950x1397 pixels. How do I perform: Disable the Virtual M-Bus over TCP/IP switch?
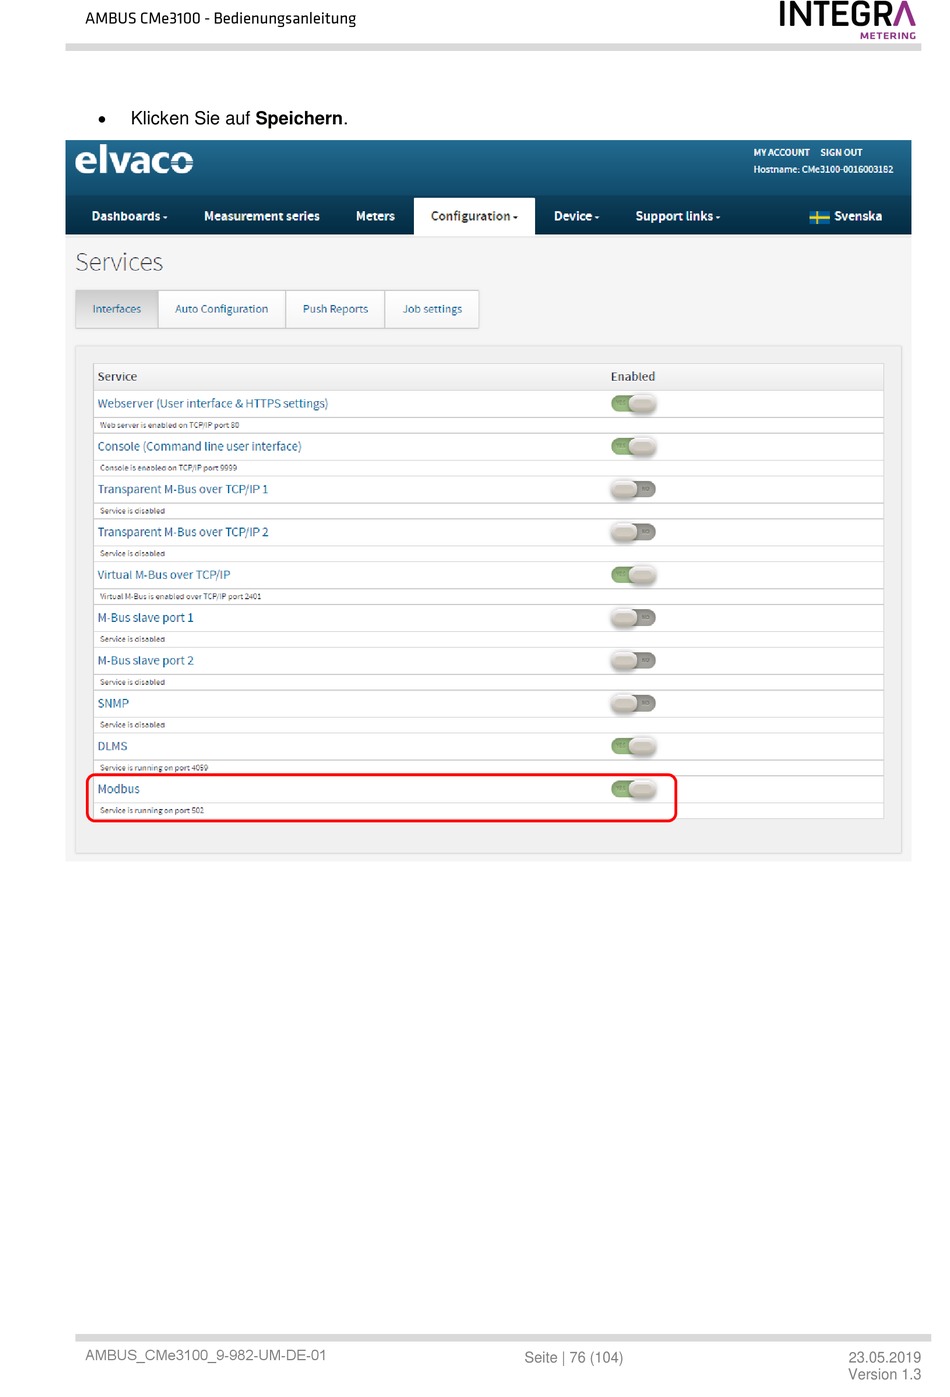pos(633,575)
